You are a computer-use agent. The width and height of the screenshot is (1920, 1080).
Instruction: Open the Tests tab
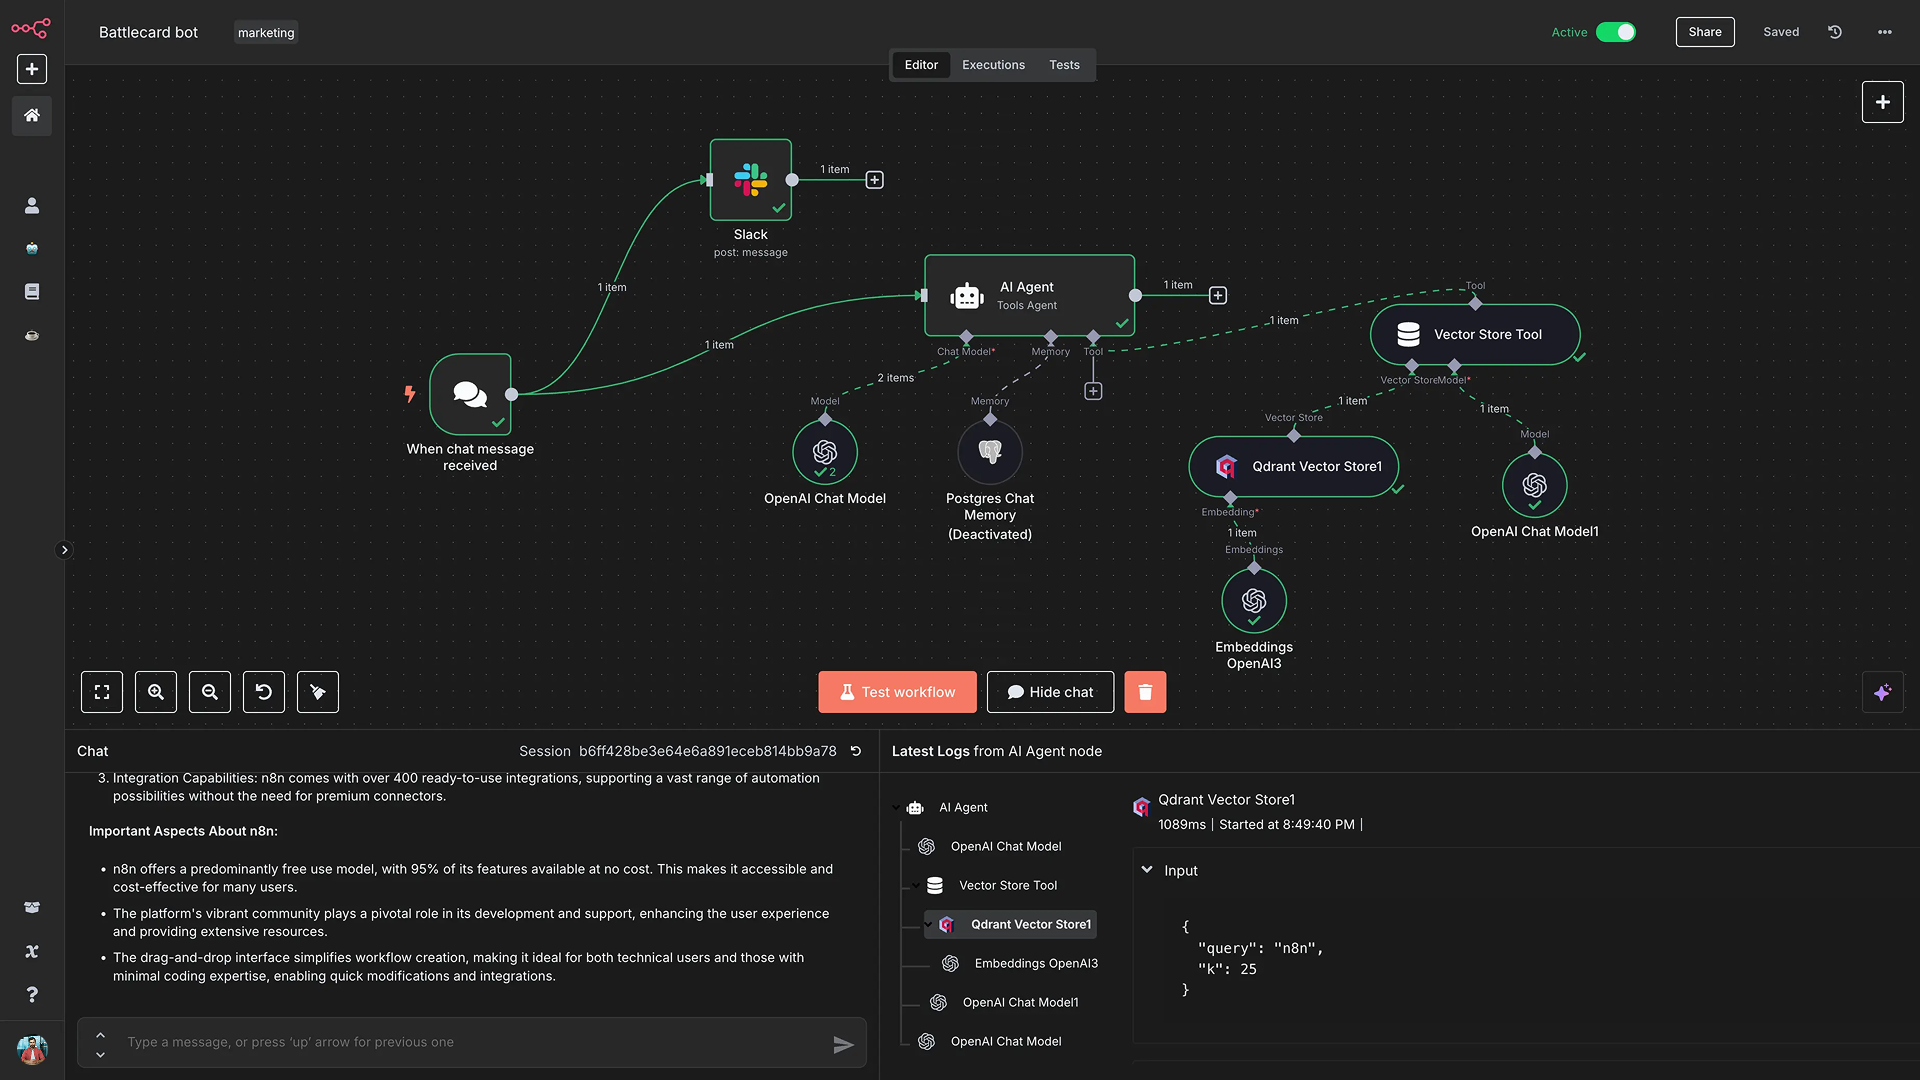[x=1064, y=64]
